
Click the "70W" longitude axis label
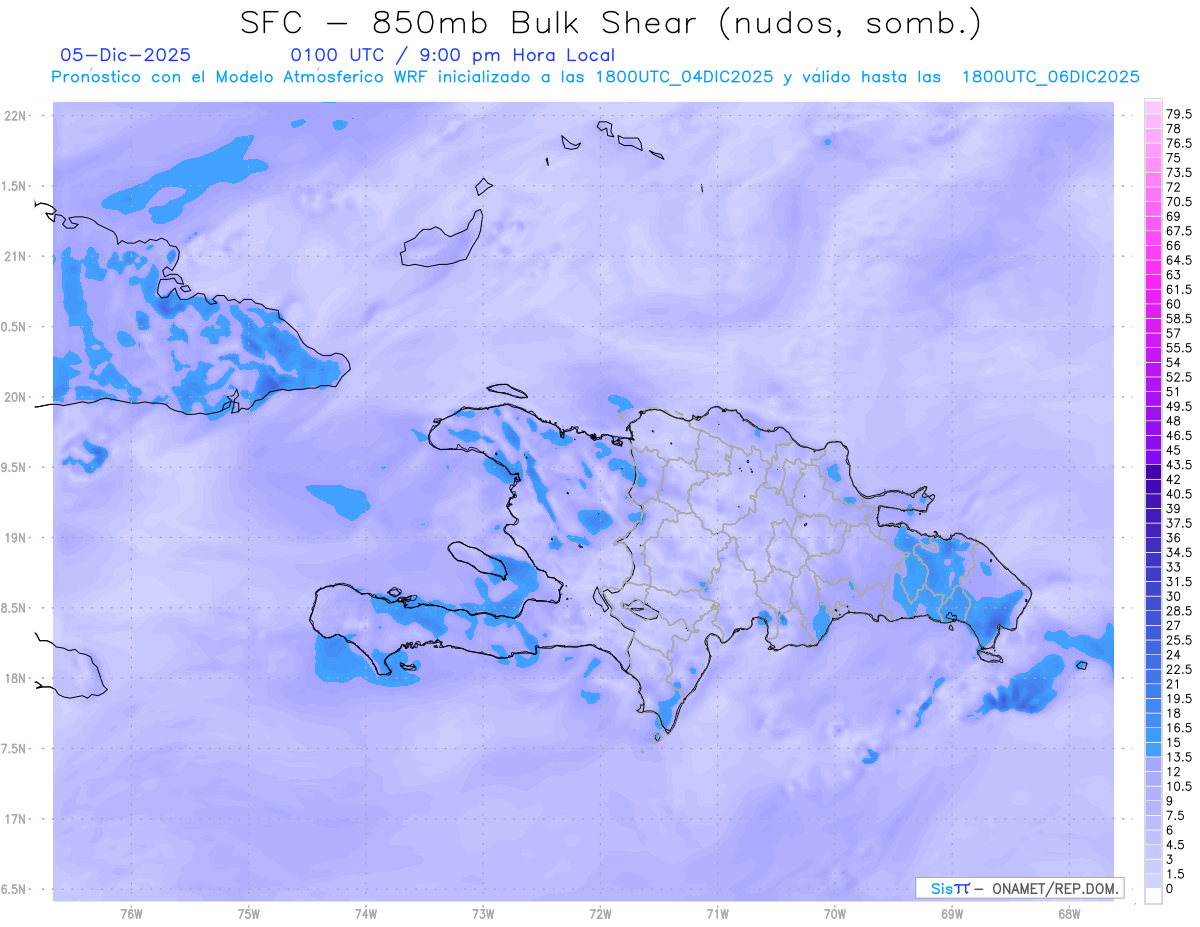coord(835,914)
